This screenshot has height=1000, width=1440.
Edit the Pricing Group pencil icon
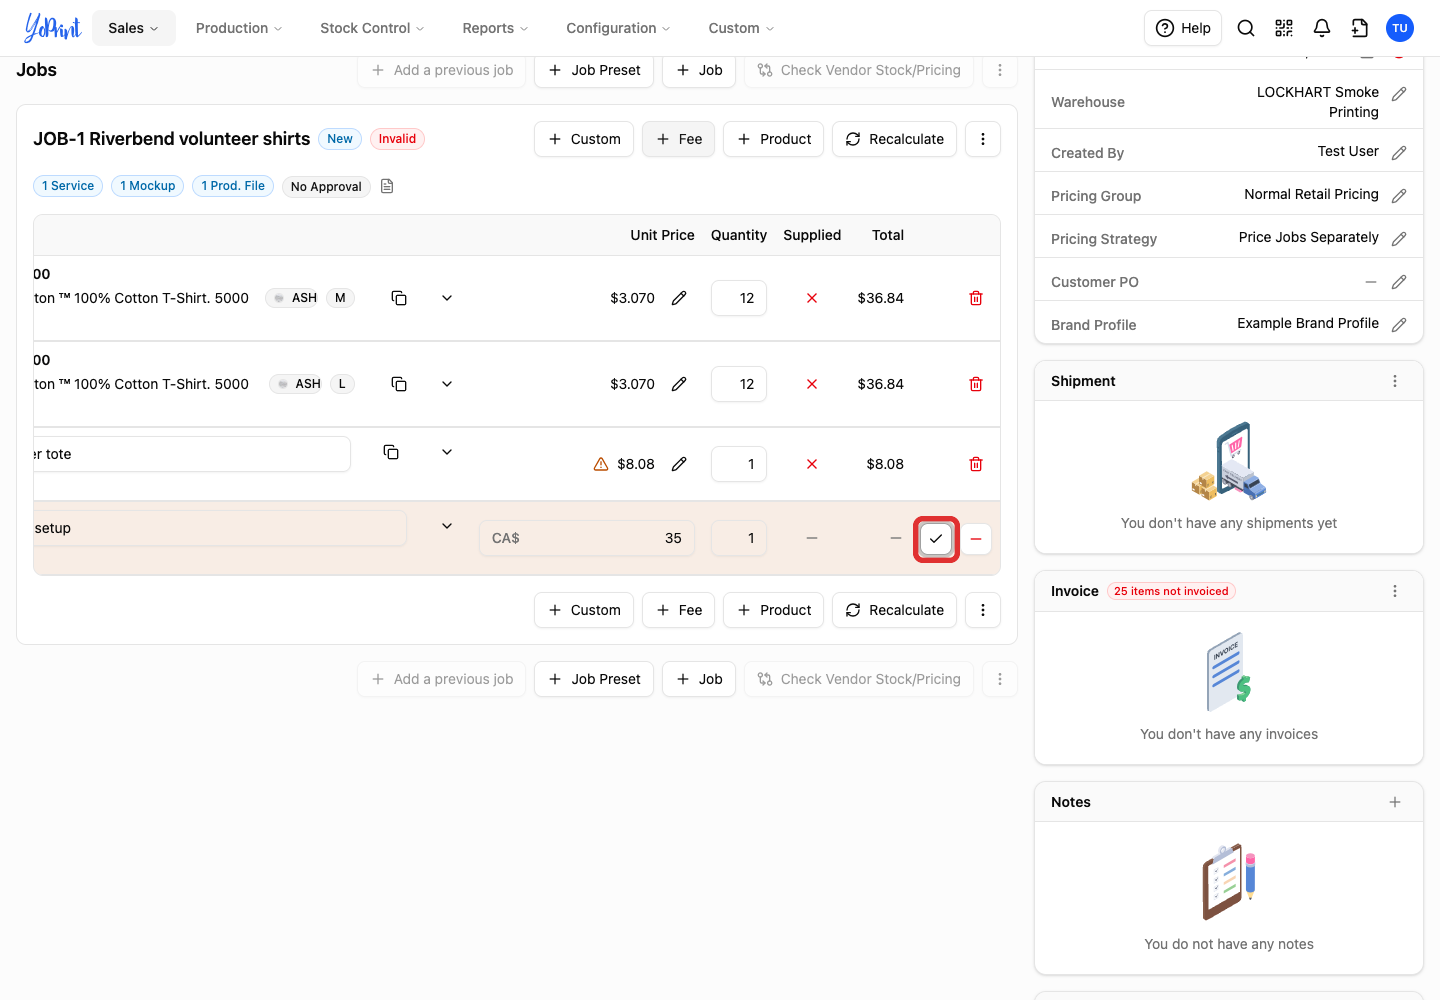pyautogui.click(x=1399, y=196)
